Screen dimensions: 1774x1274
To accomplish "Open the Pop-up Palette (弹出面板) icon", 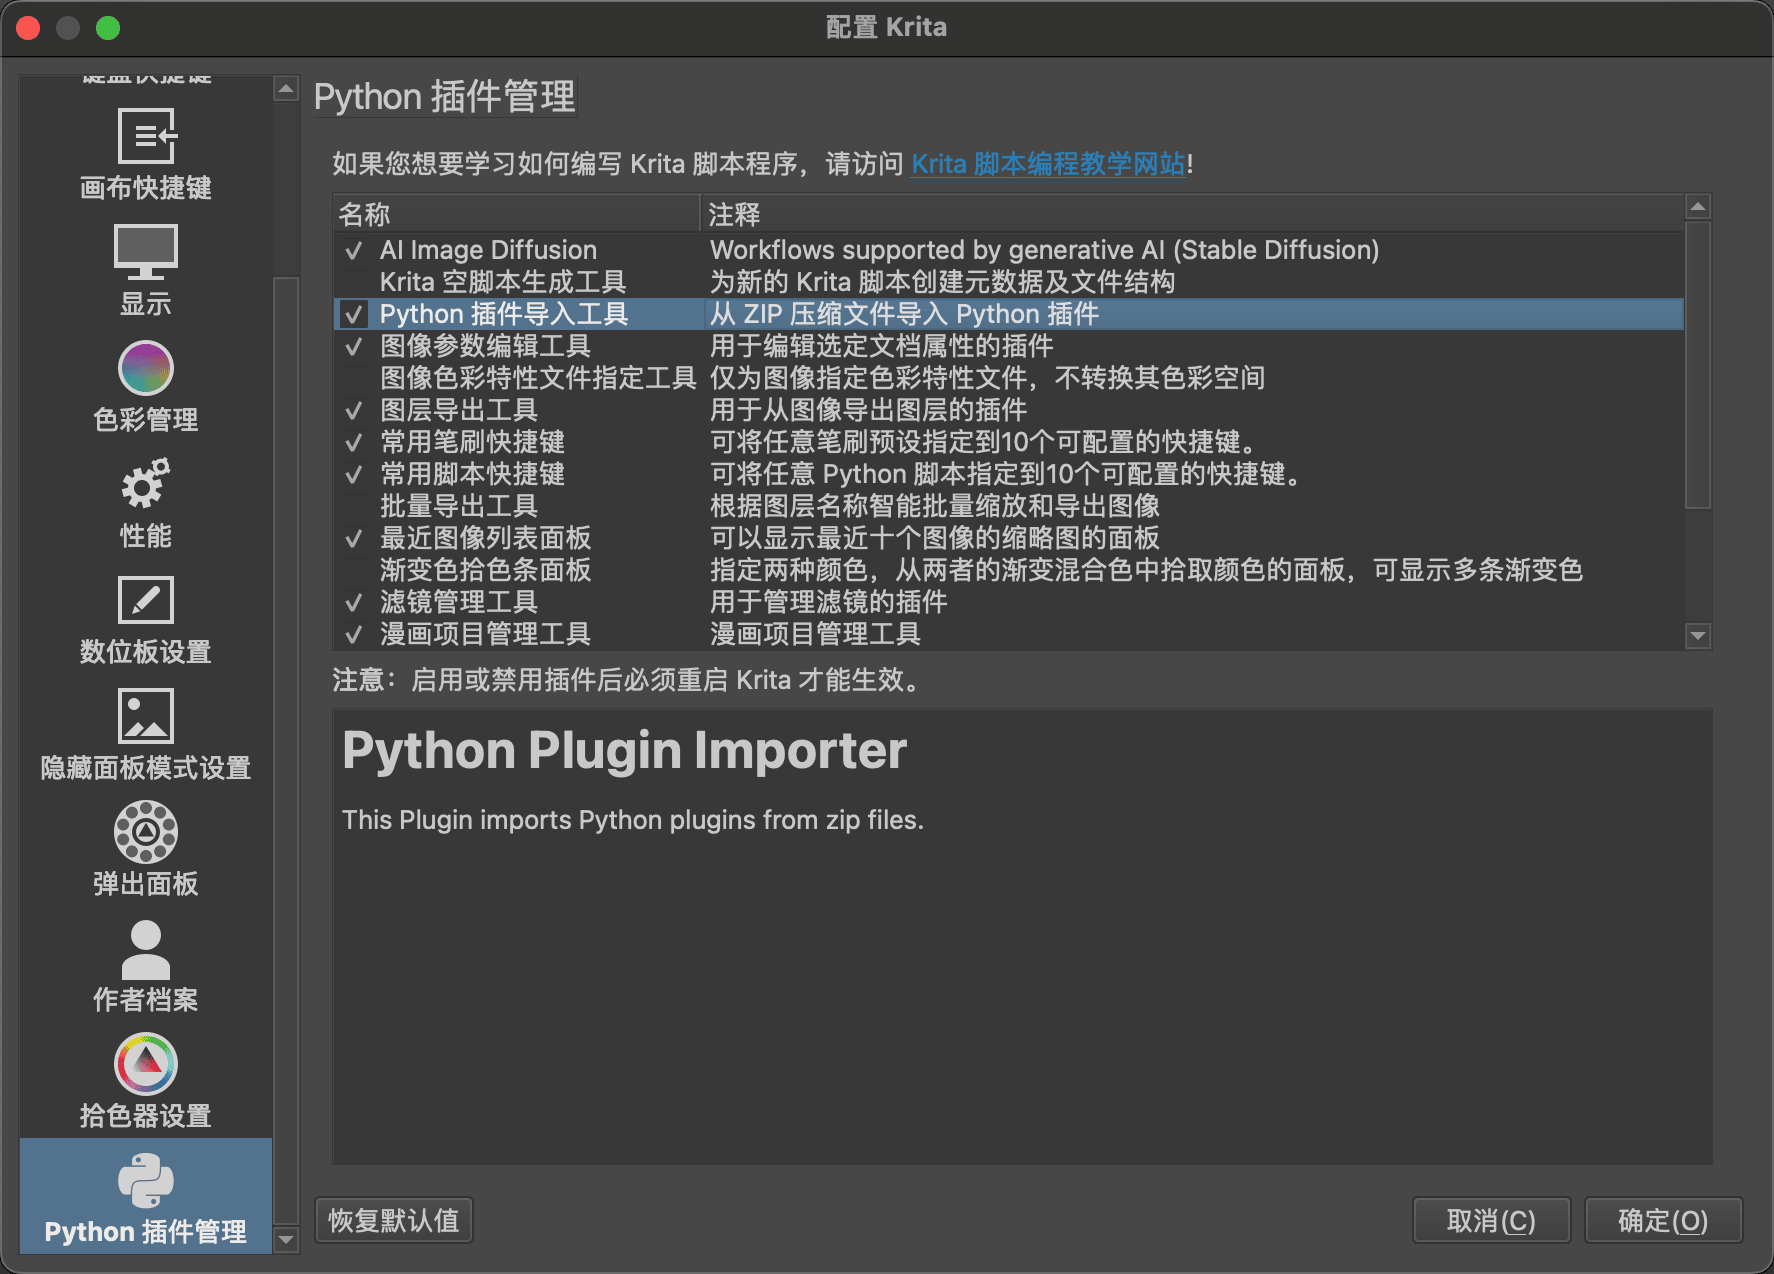I will pyautogui.click(x=146, y=833).
